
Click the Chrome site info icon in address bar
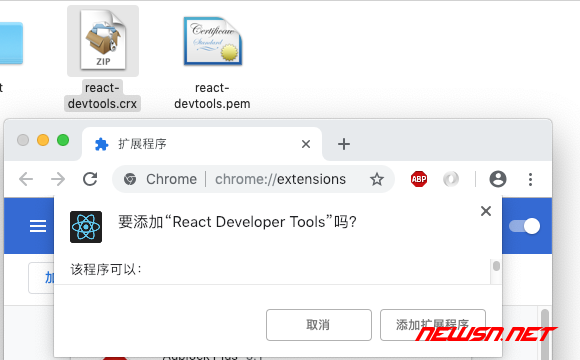(130, 179)
